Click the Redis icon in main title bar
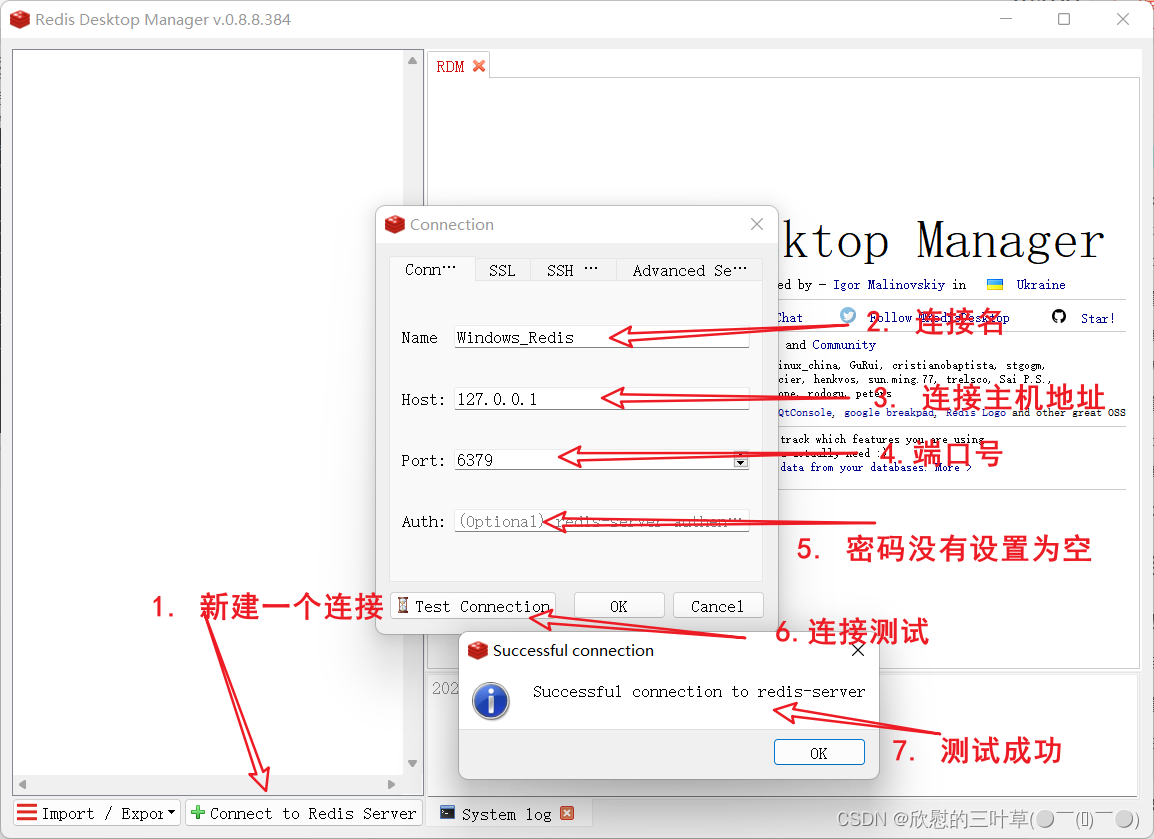 [x=20, y=20]
